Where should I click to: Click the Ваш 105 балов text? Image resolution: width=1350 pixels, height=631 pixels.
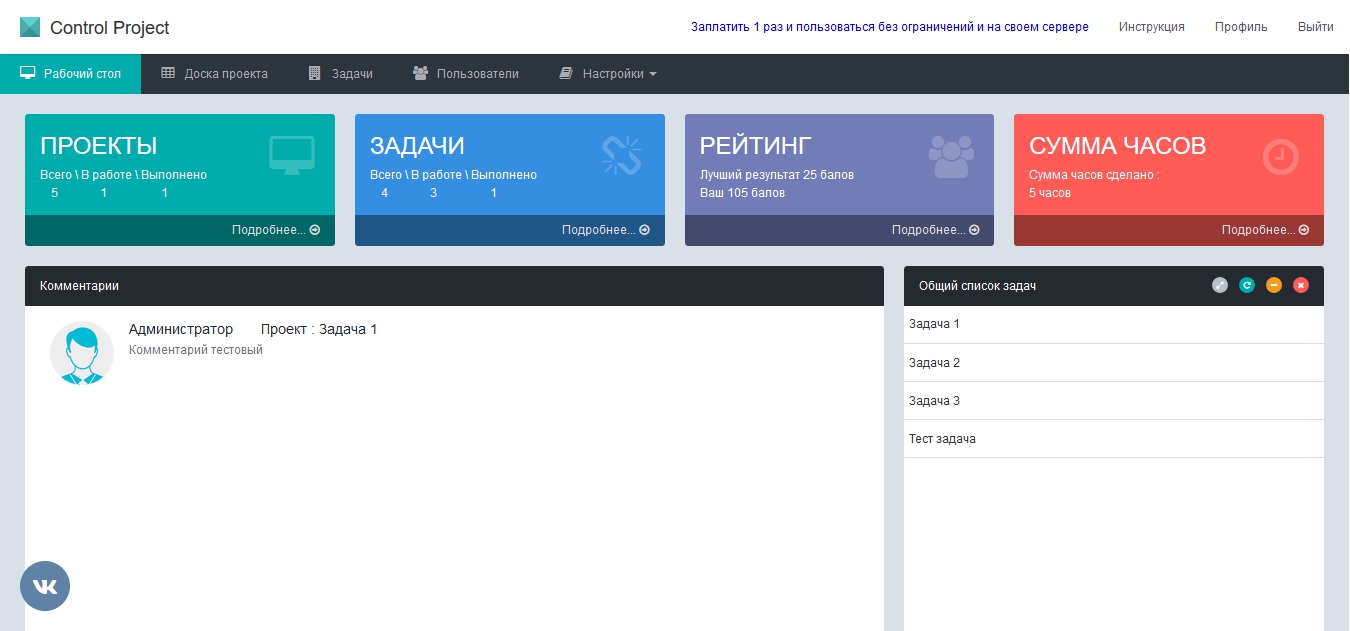click(x=742, y=193)
